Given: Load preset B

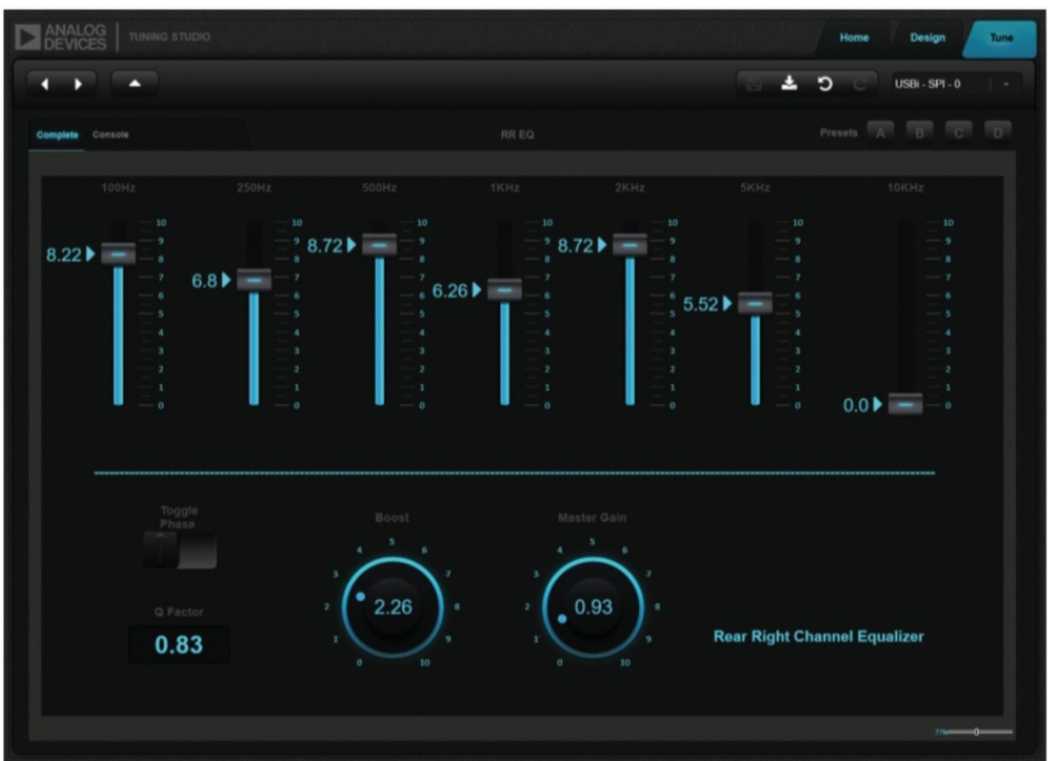Looking at the screenshot, I should coord(920,133).
